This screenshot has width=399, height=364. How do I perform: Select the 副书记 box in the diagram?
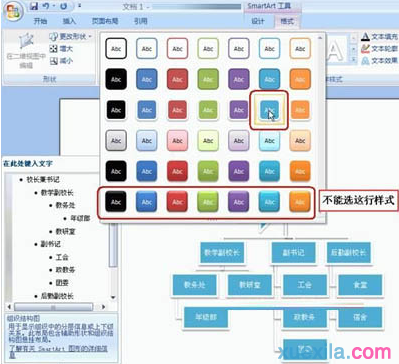[293, 252]
